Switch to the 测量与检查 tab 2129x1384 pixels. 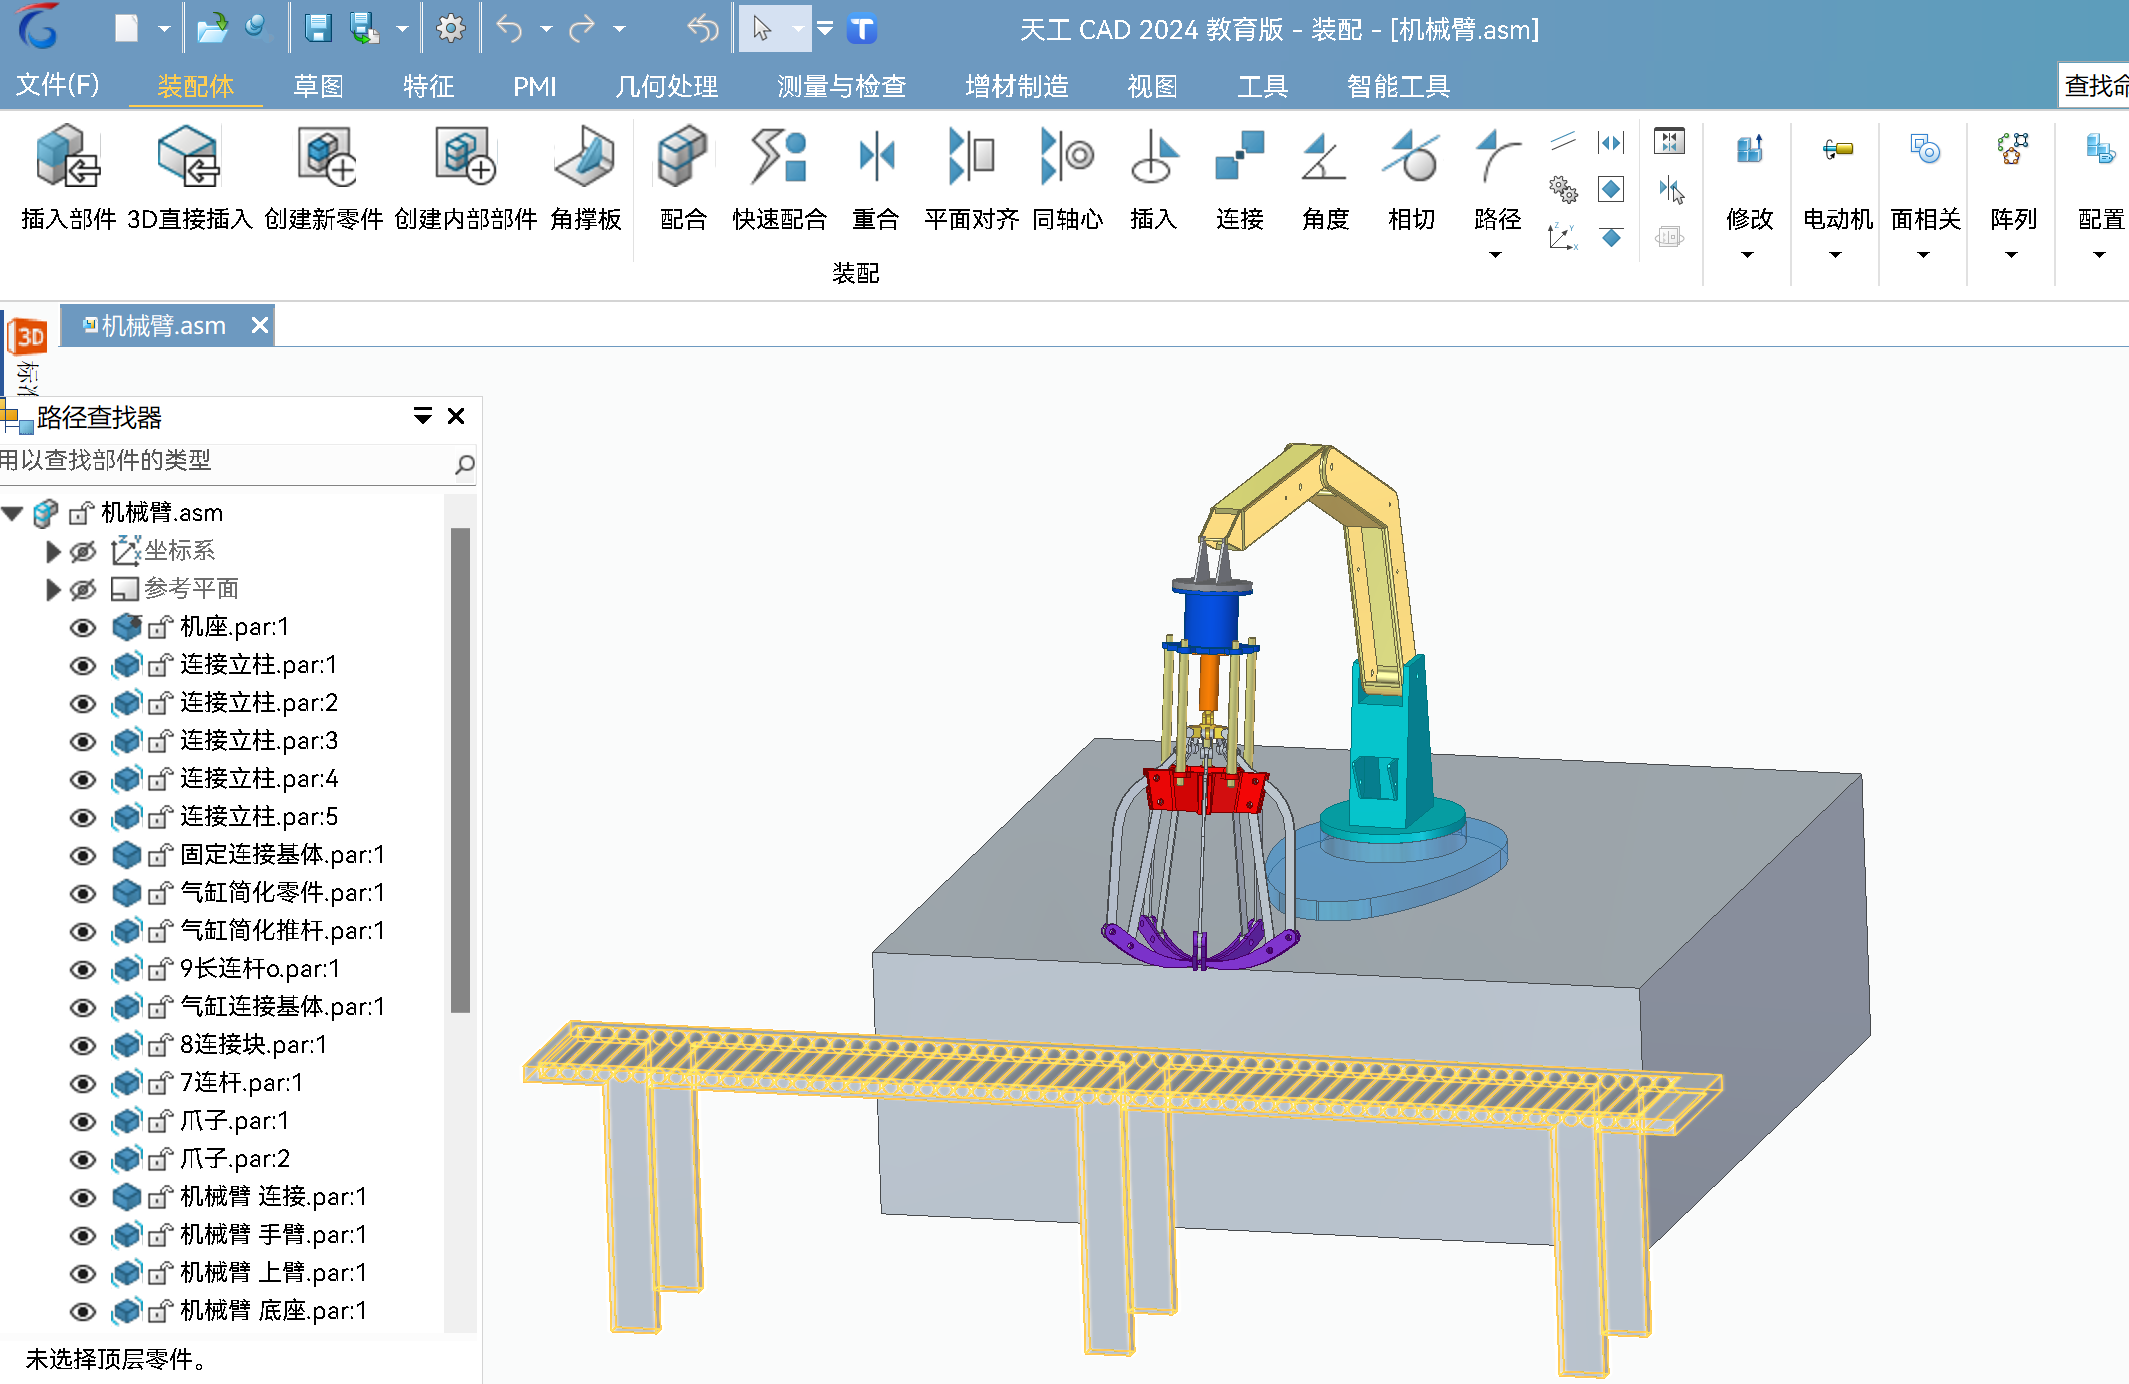click(x=842, y=86)
